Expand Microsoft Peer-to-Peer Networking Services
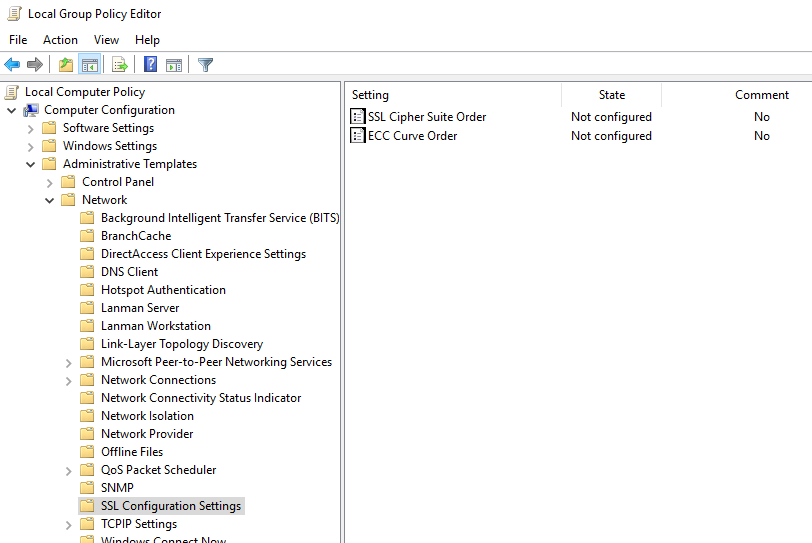This screenshot has width=812, height=543. (x=68, y=363)
